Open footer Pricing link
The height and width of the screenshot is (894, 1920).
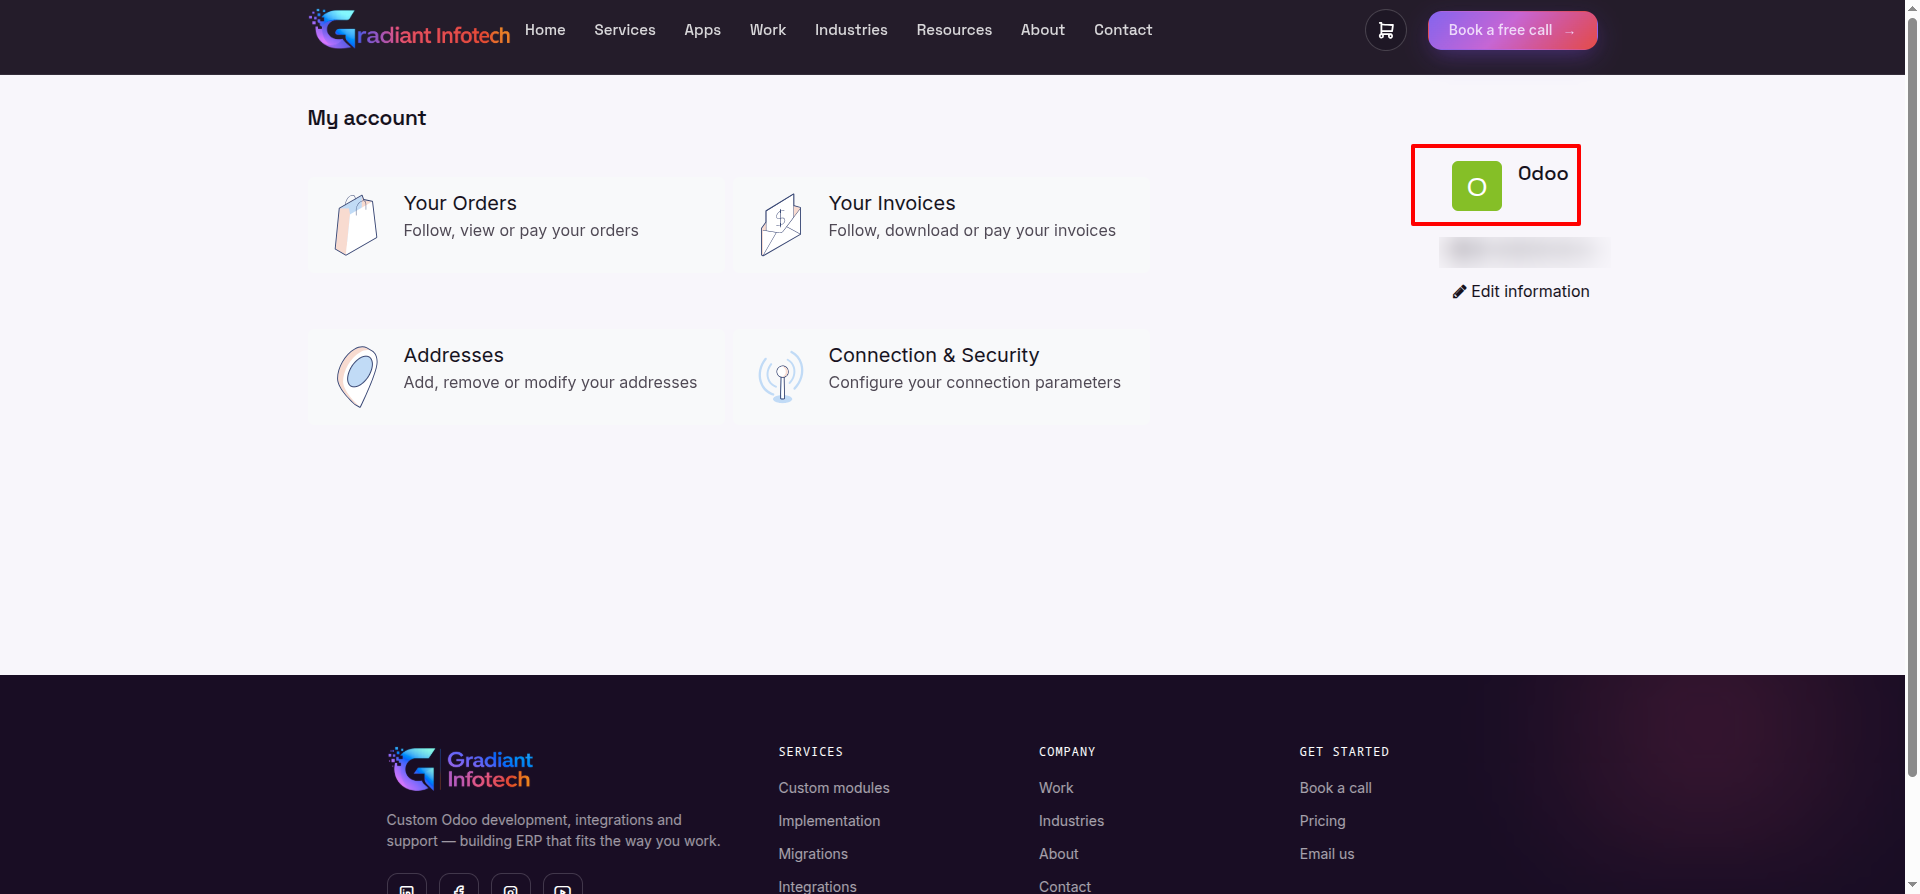coord(1323,821)
